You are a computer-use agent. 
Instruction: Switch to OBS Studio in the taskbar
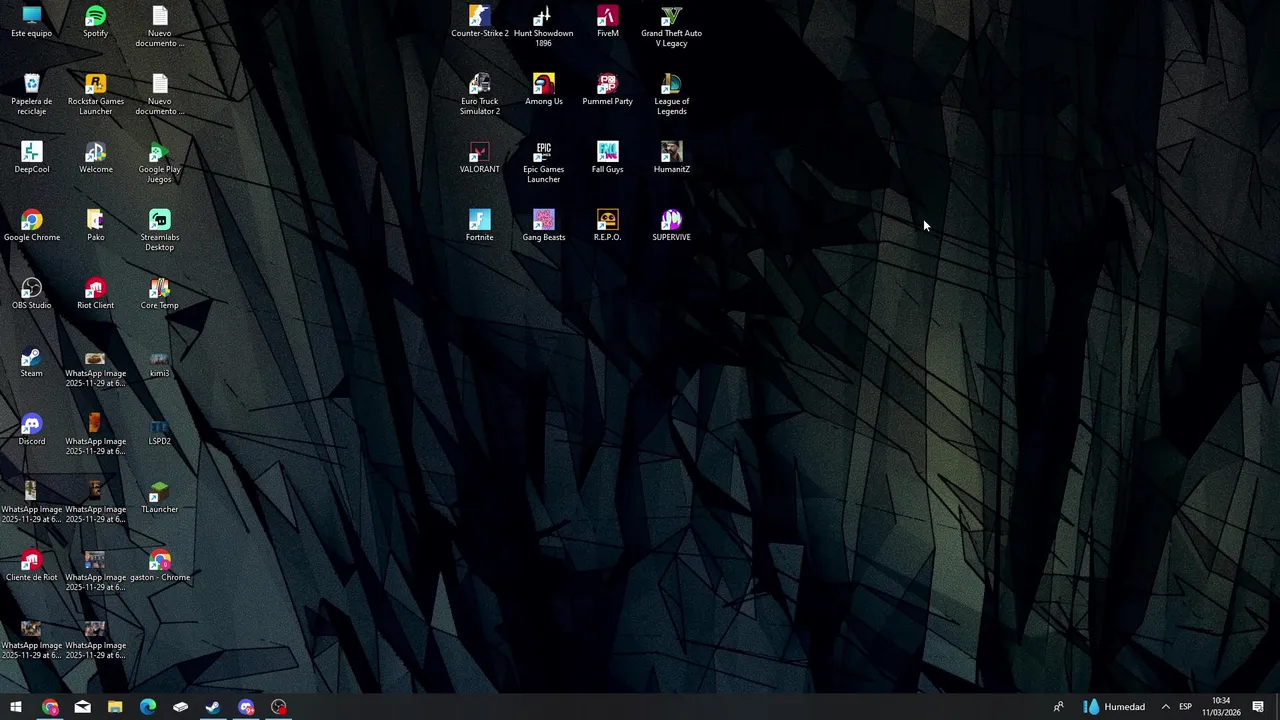pyautogui.click(x=279, y=707)
